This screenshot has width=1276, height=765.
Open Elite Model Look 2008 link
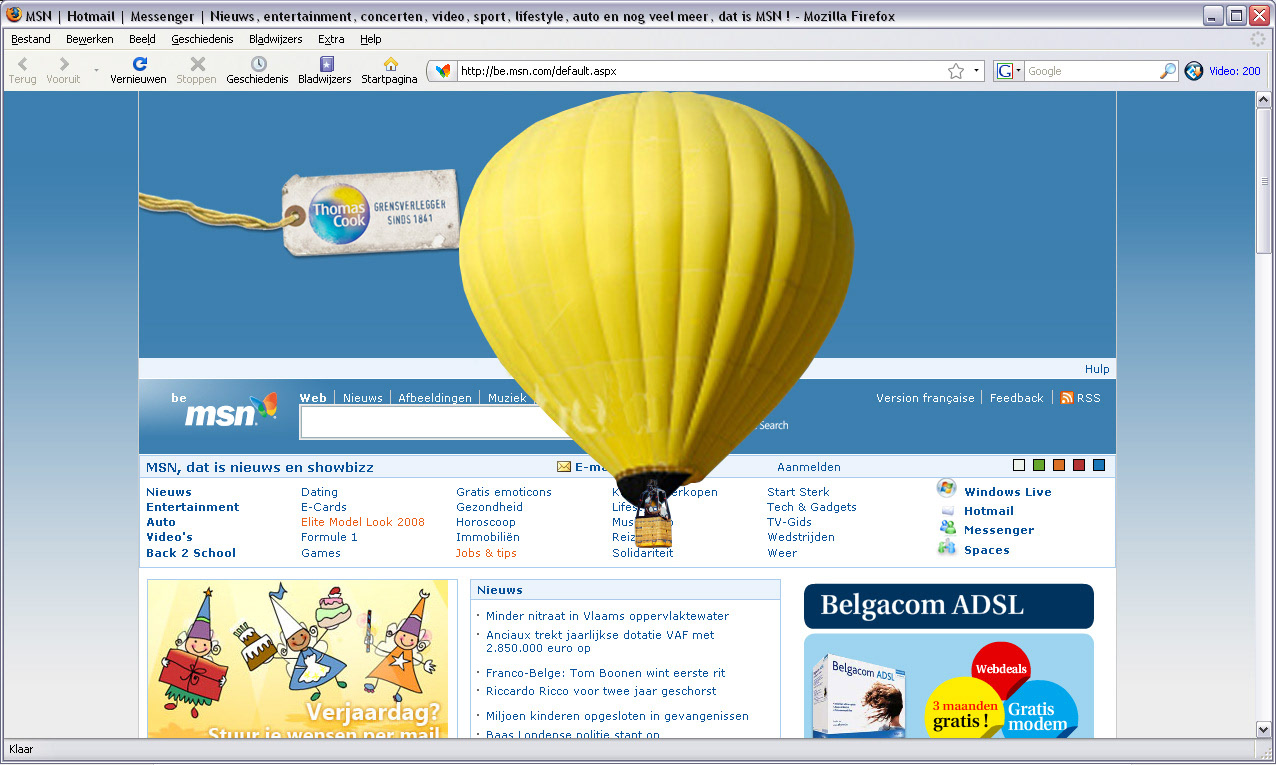[363, 522]
